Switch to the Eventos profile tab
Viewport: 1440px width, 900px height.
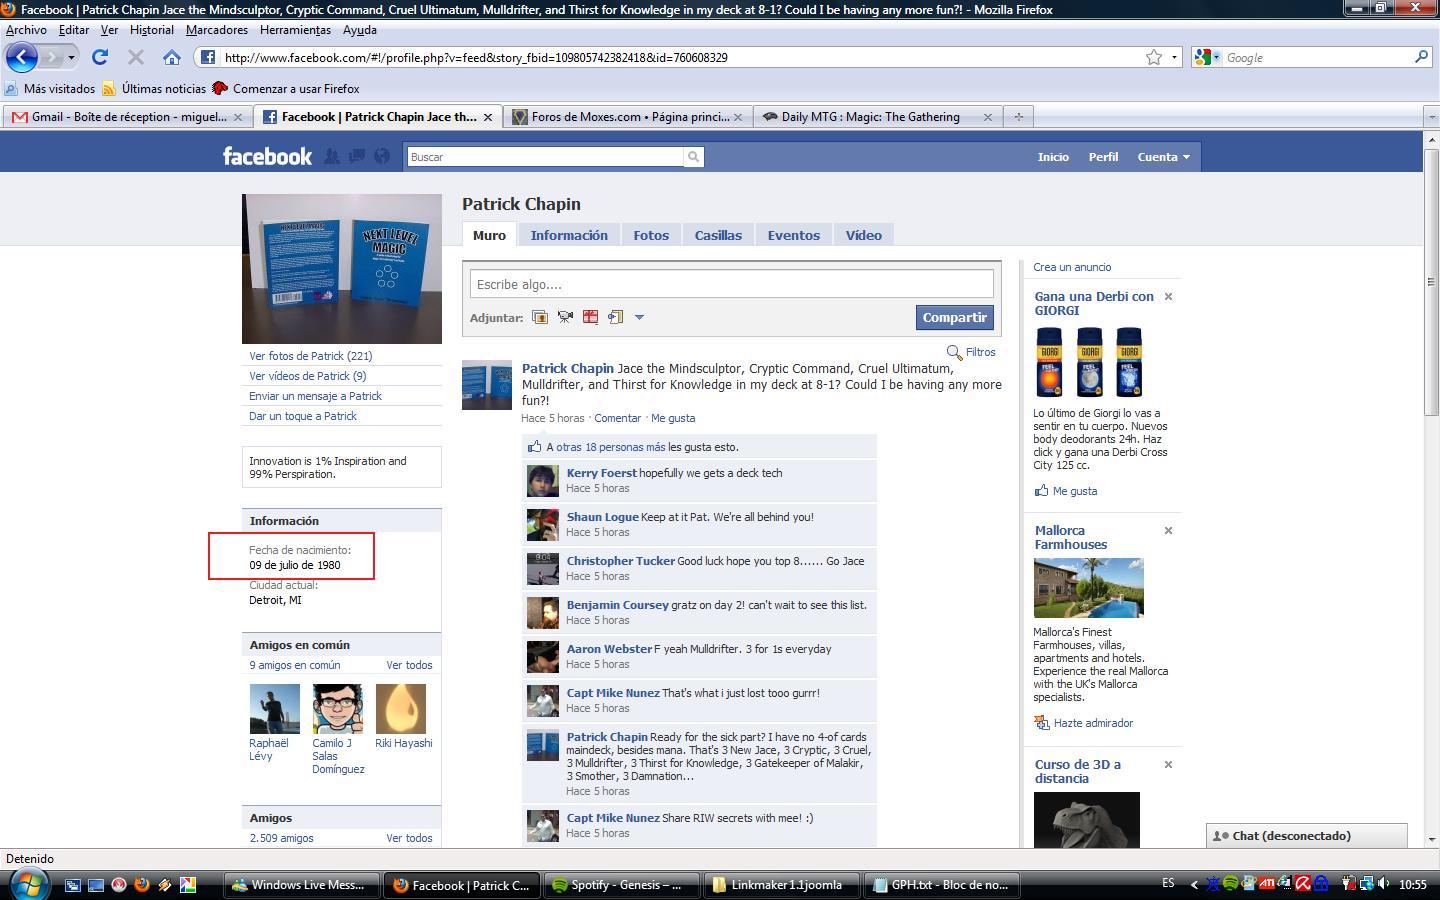793,235
